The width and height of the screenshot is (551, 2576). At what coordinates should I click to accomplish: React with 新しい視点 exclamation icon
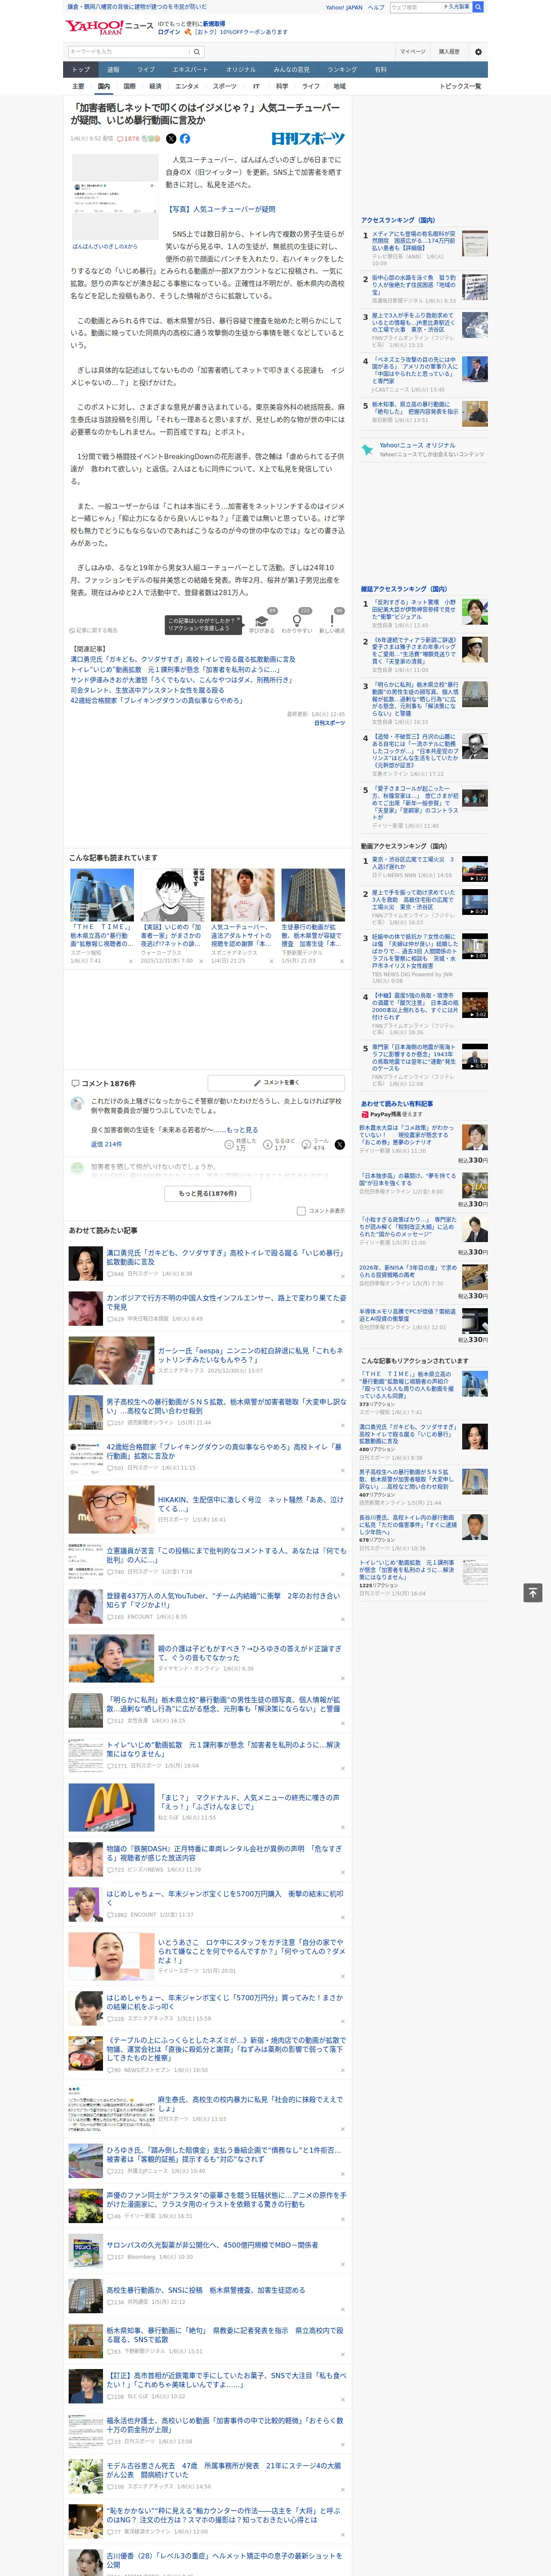(332, 621)
